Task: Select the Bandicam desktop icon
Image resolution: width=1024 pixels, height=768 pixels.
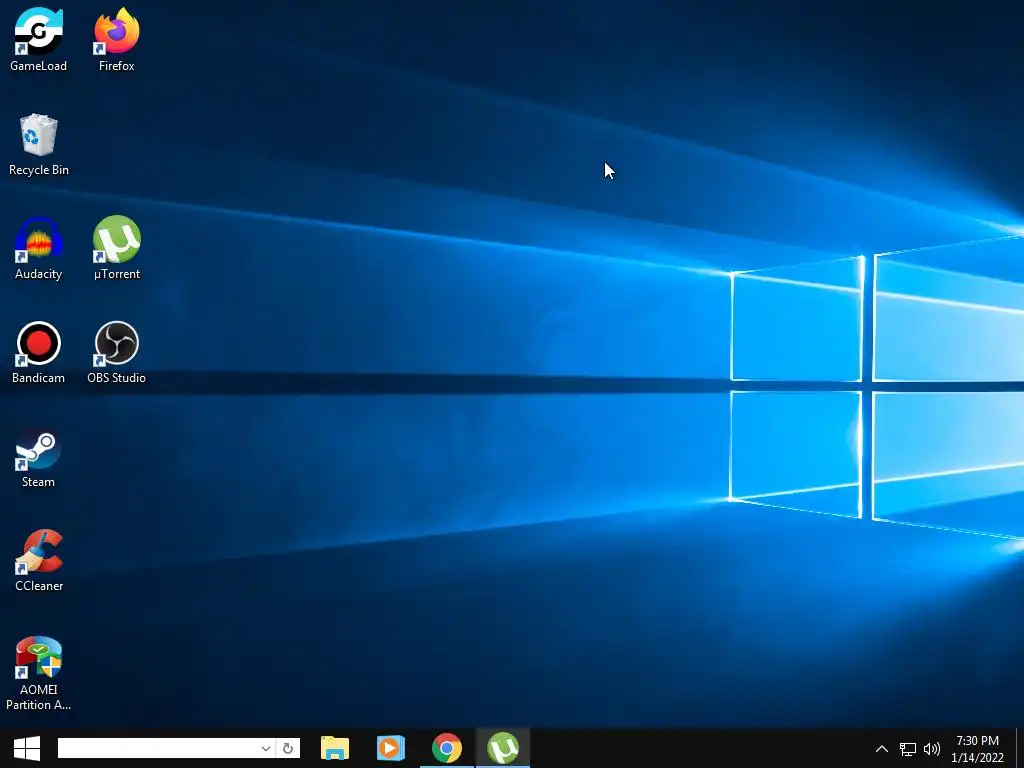Action: coord(39,352)
